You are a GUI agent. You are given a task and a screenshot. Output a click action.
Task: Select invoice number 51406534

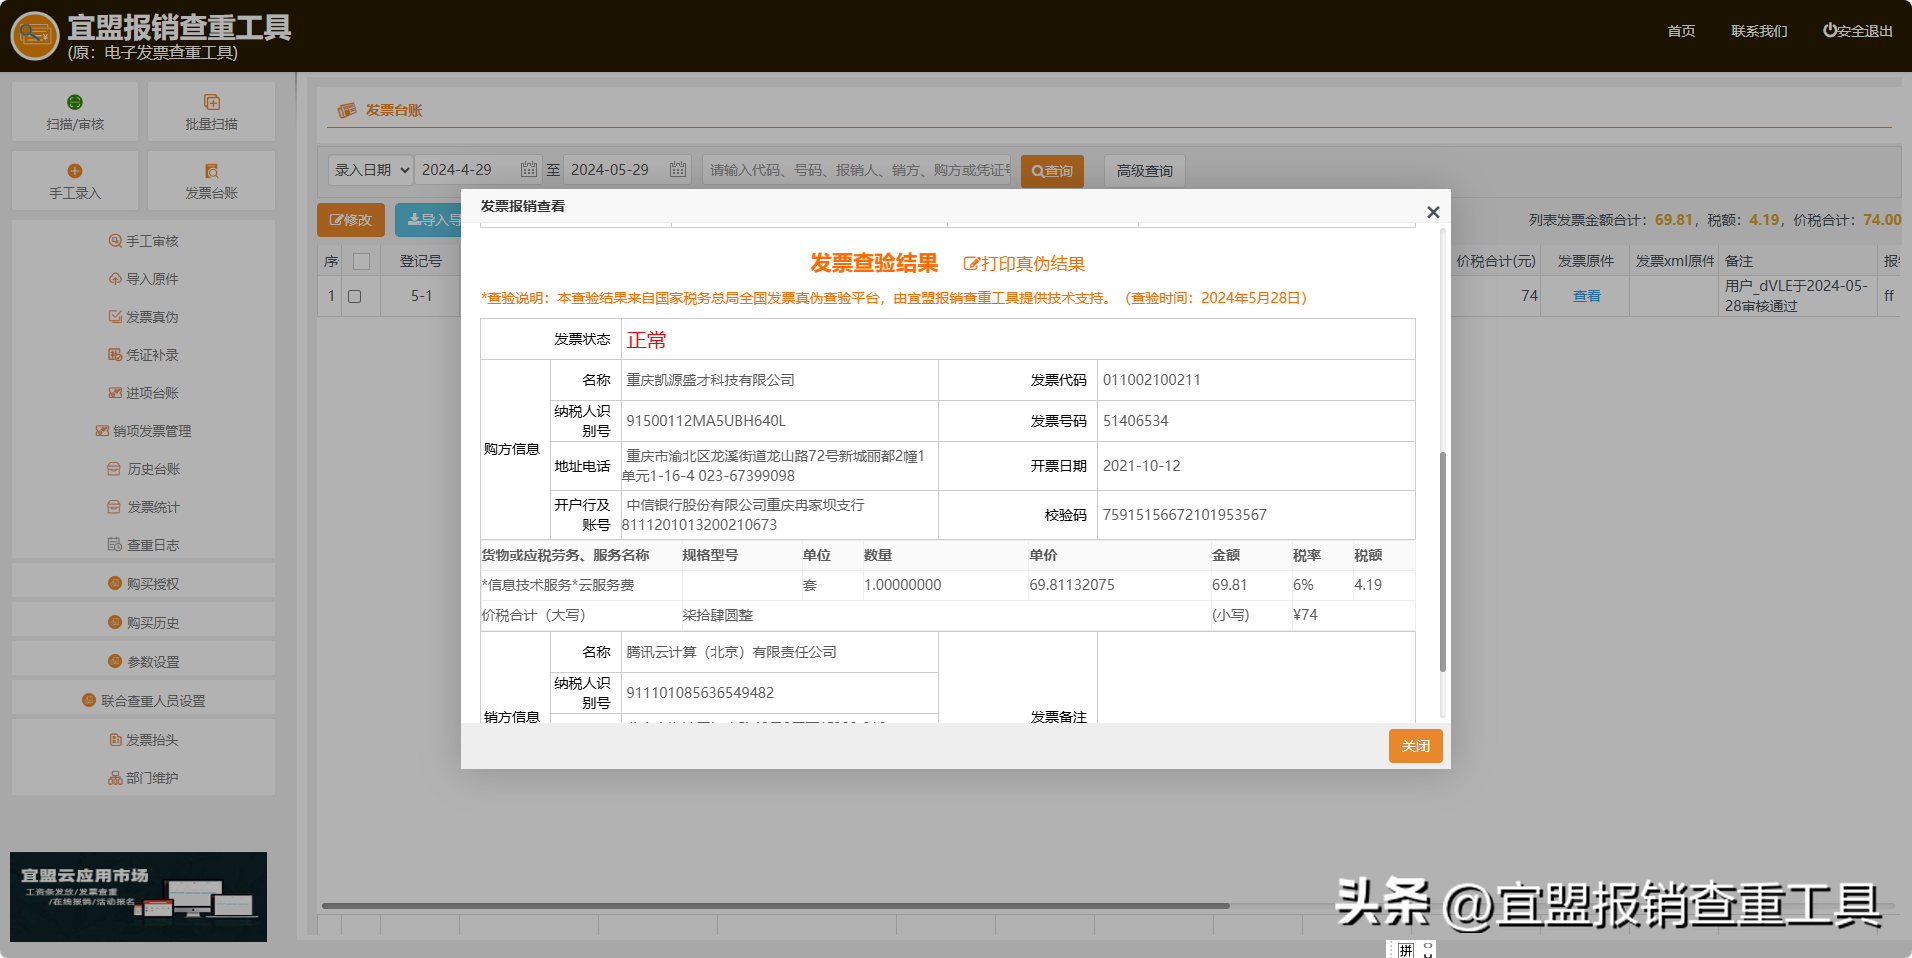[x=1135, y=421]
